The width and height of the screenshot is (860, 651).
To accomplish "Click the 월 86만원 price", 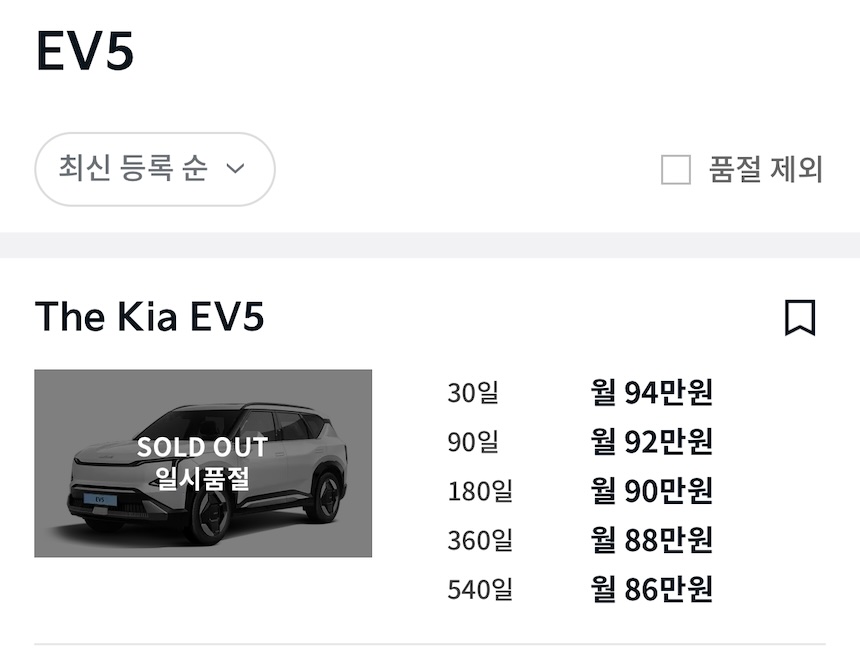I will point(651,589).
